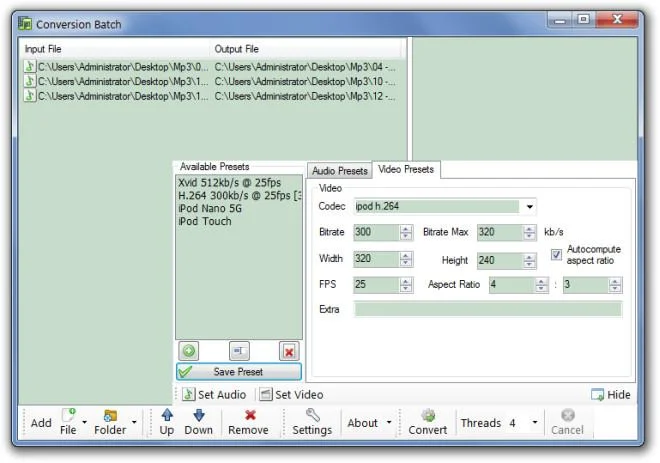Remove selected file using red X icon
660x463 pixels.
[x=248, y=422]
